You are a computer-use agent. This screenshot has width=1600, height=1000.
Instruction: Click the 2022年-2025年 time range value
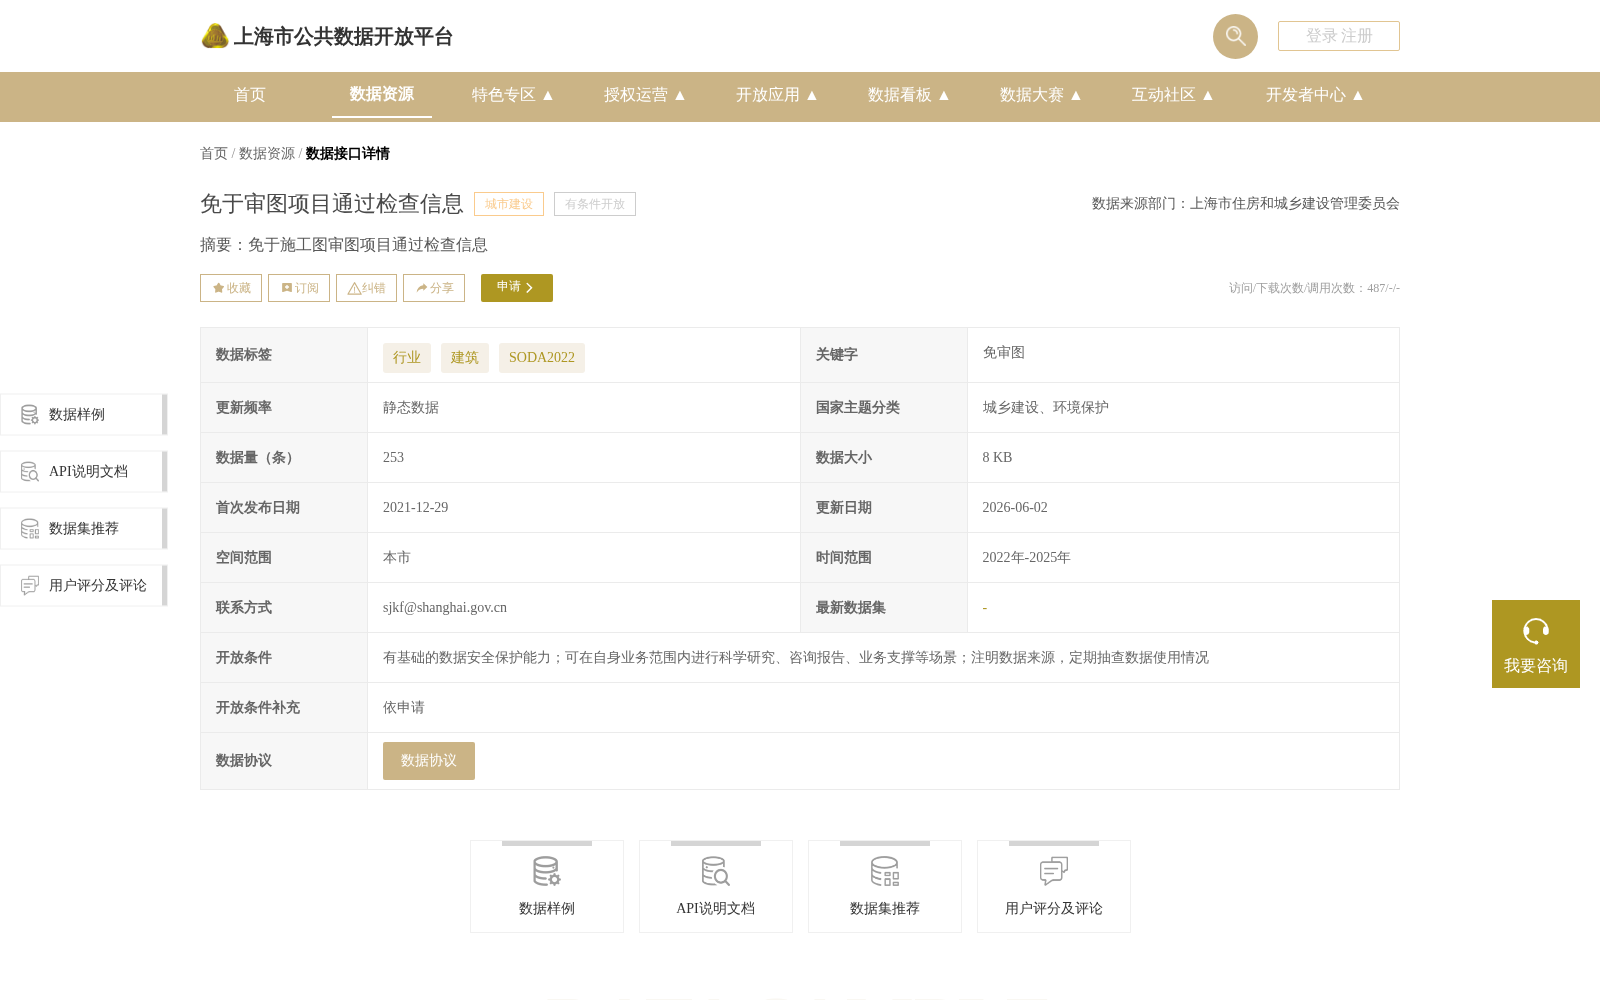pyautogui.click(x=1027, y=557)
